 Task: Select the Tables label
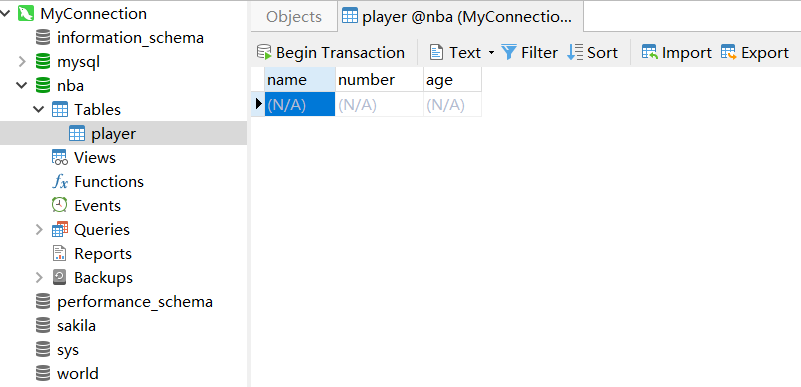coord(97,109)
